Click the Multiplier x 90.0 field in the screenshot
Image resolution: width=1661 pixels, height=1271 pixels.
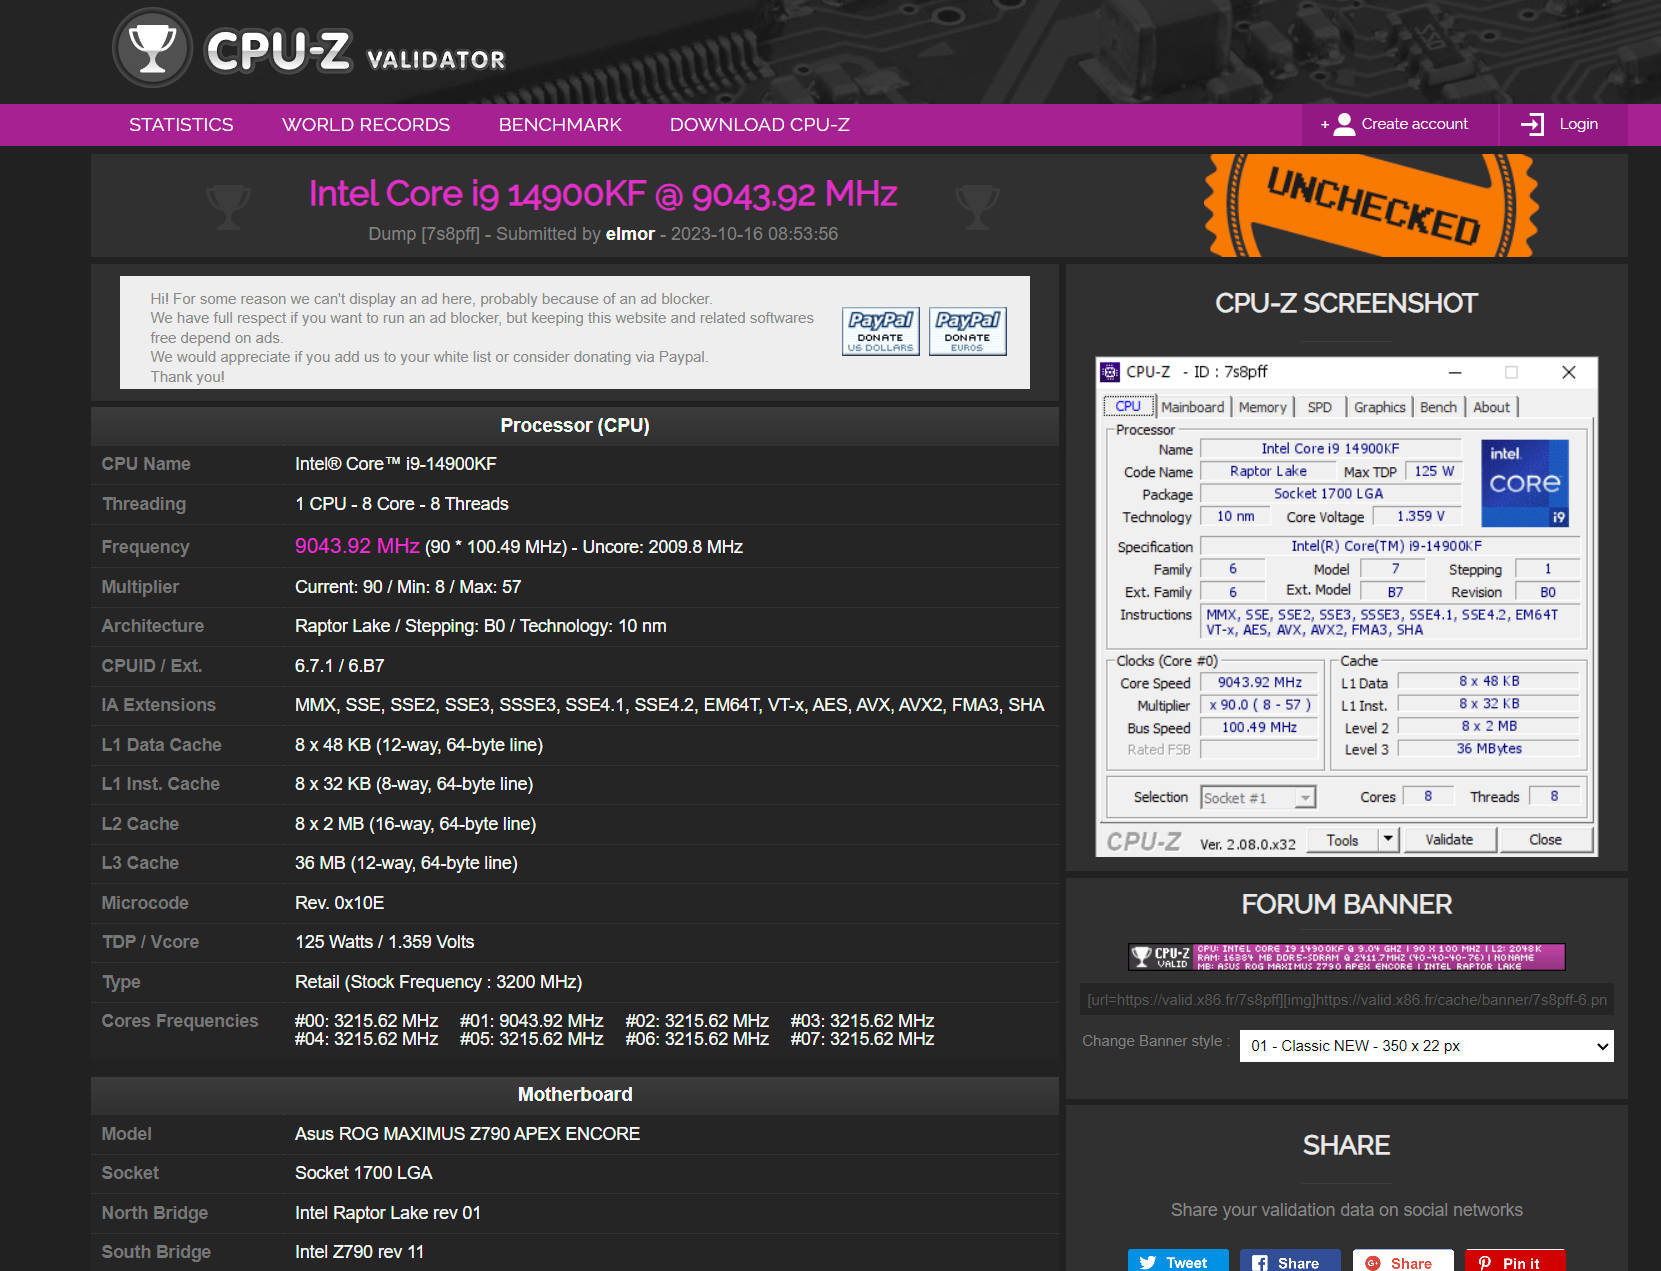point(1259,705)
